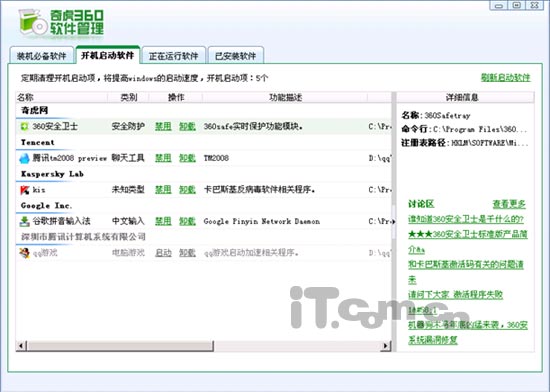550x392 pixels.
Task: Click the Google Inc. group header
Action: 46,205
